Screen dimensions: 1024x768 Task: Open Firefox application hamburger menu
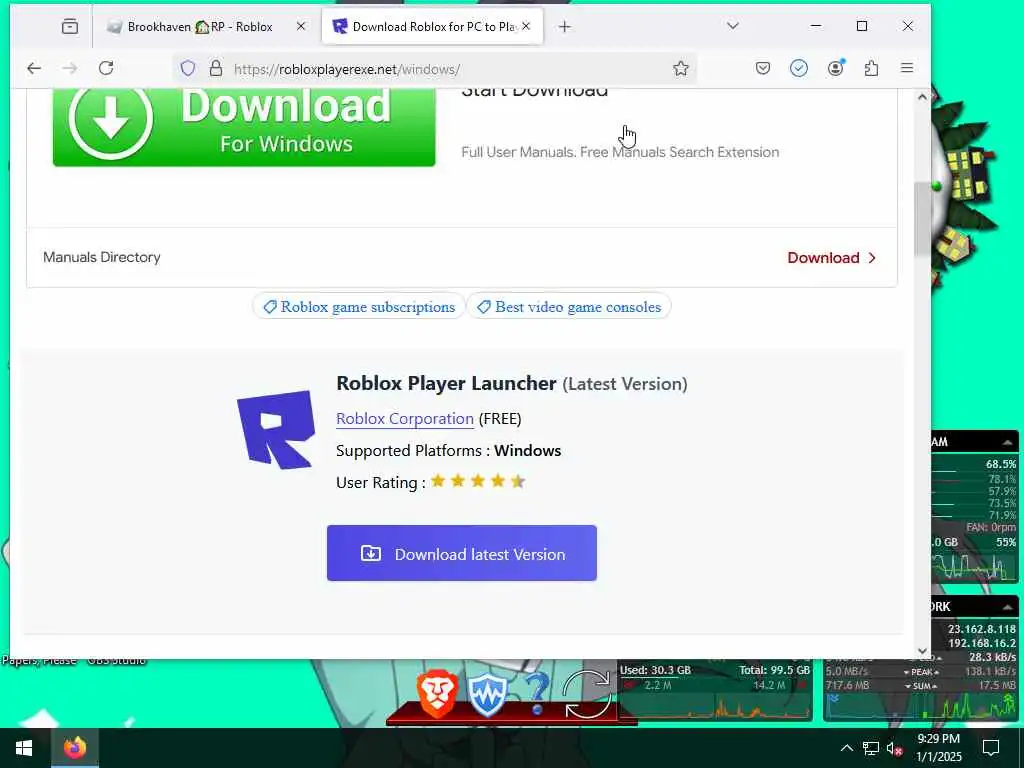coord(907,68)
